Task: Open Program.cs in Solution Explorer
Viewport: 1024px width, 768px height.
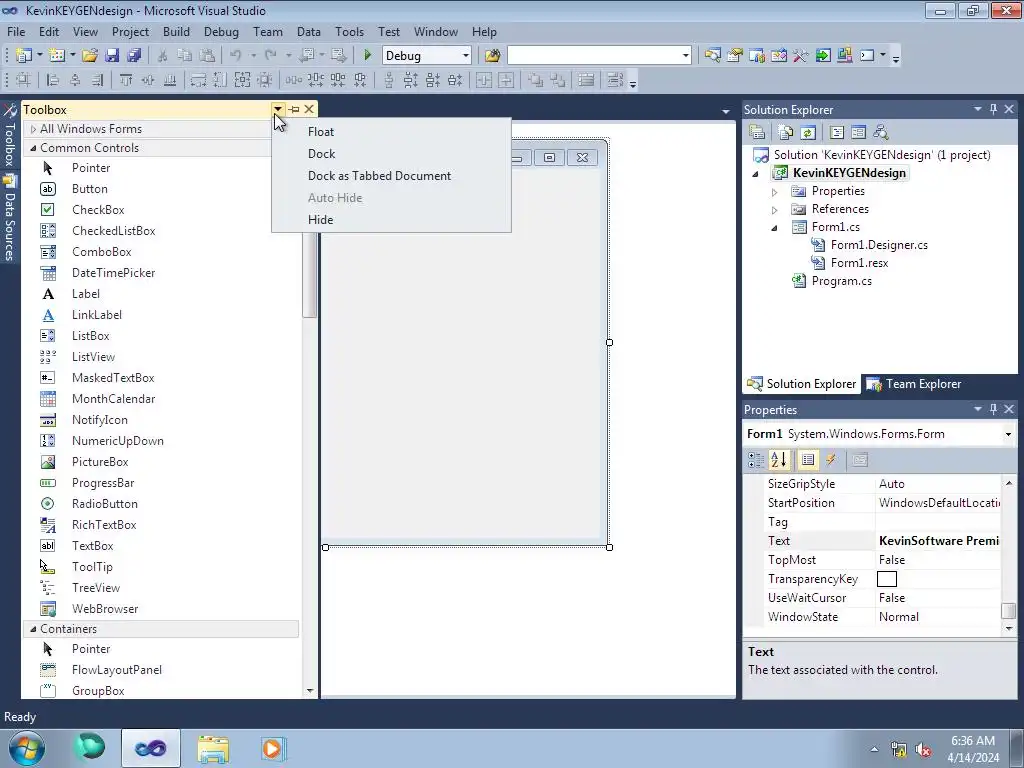Action: coord(841,281)
